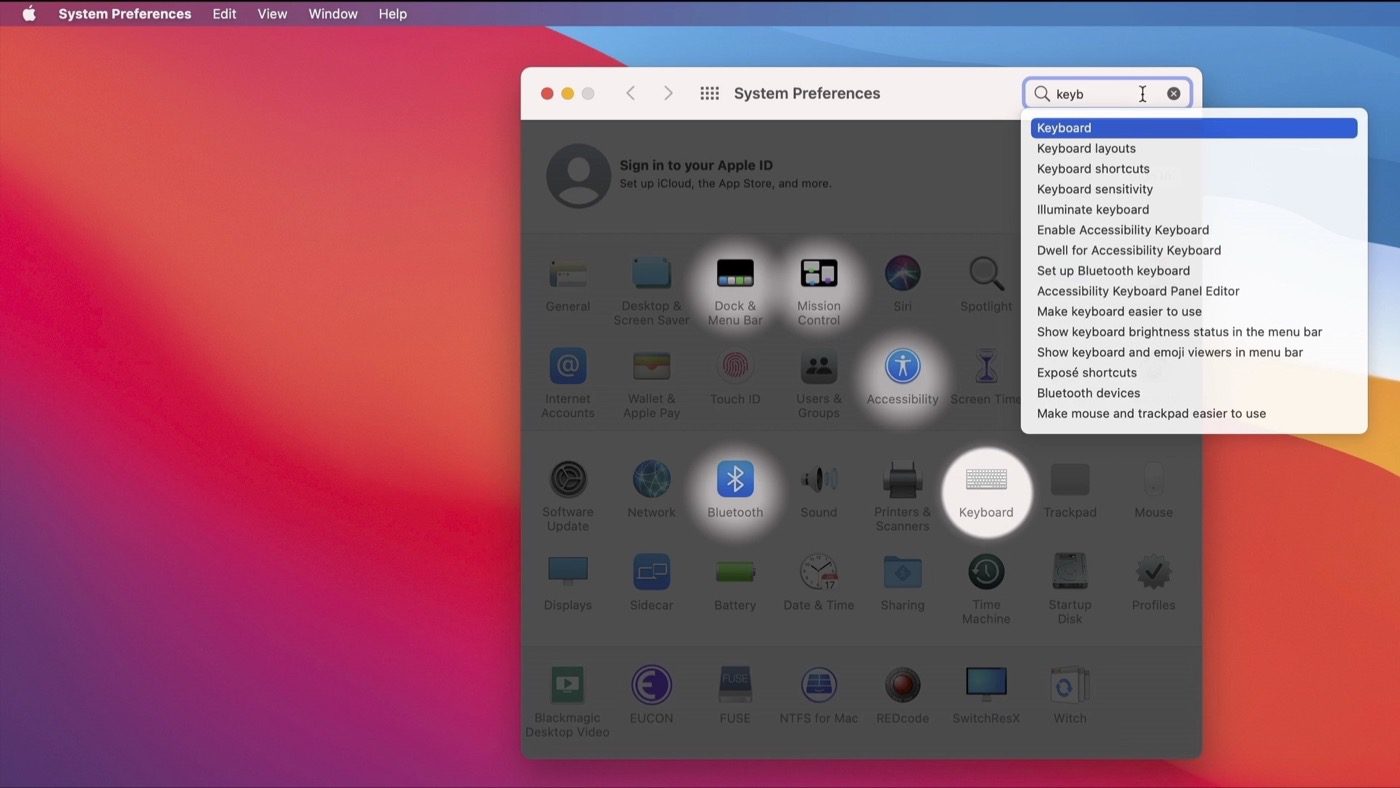The height and width of the screenshot is (788, 1400).
Task: Open the Trackpad preference pane
Action: coord(1070,480)
